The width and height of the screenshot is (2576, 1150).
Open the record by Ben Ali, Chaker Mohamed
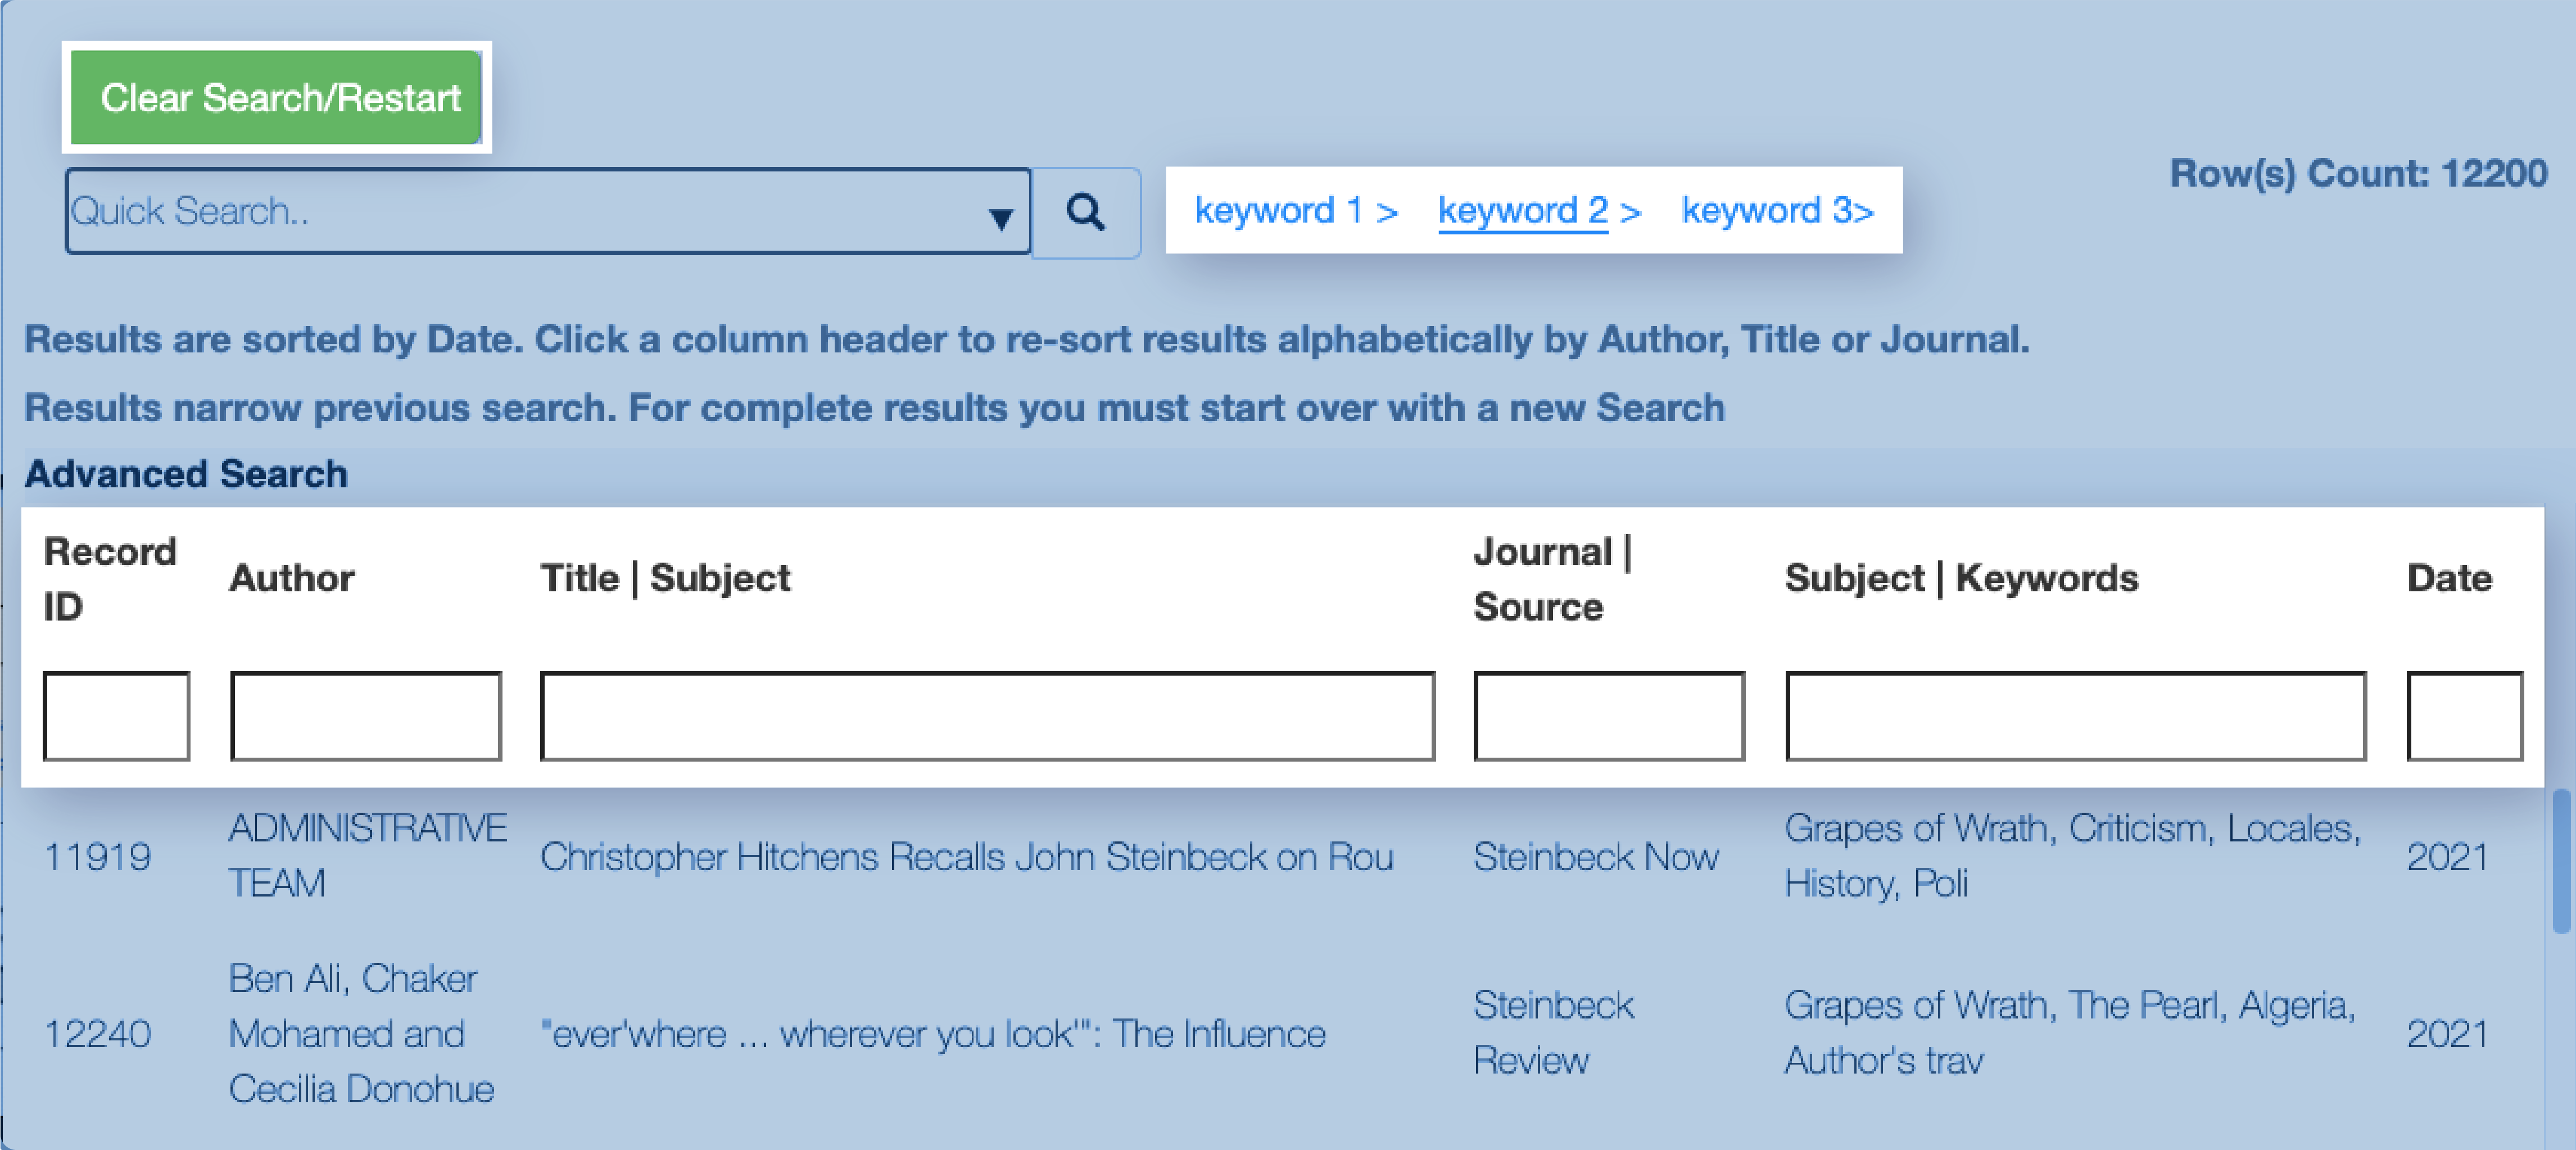click(x=360, y=1033)
